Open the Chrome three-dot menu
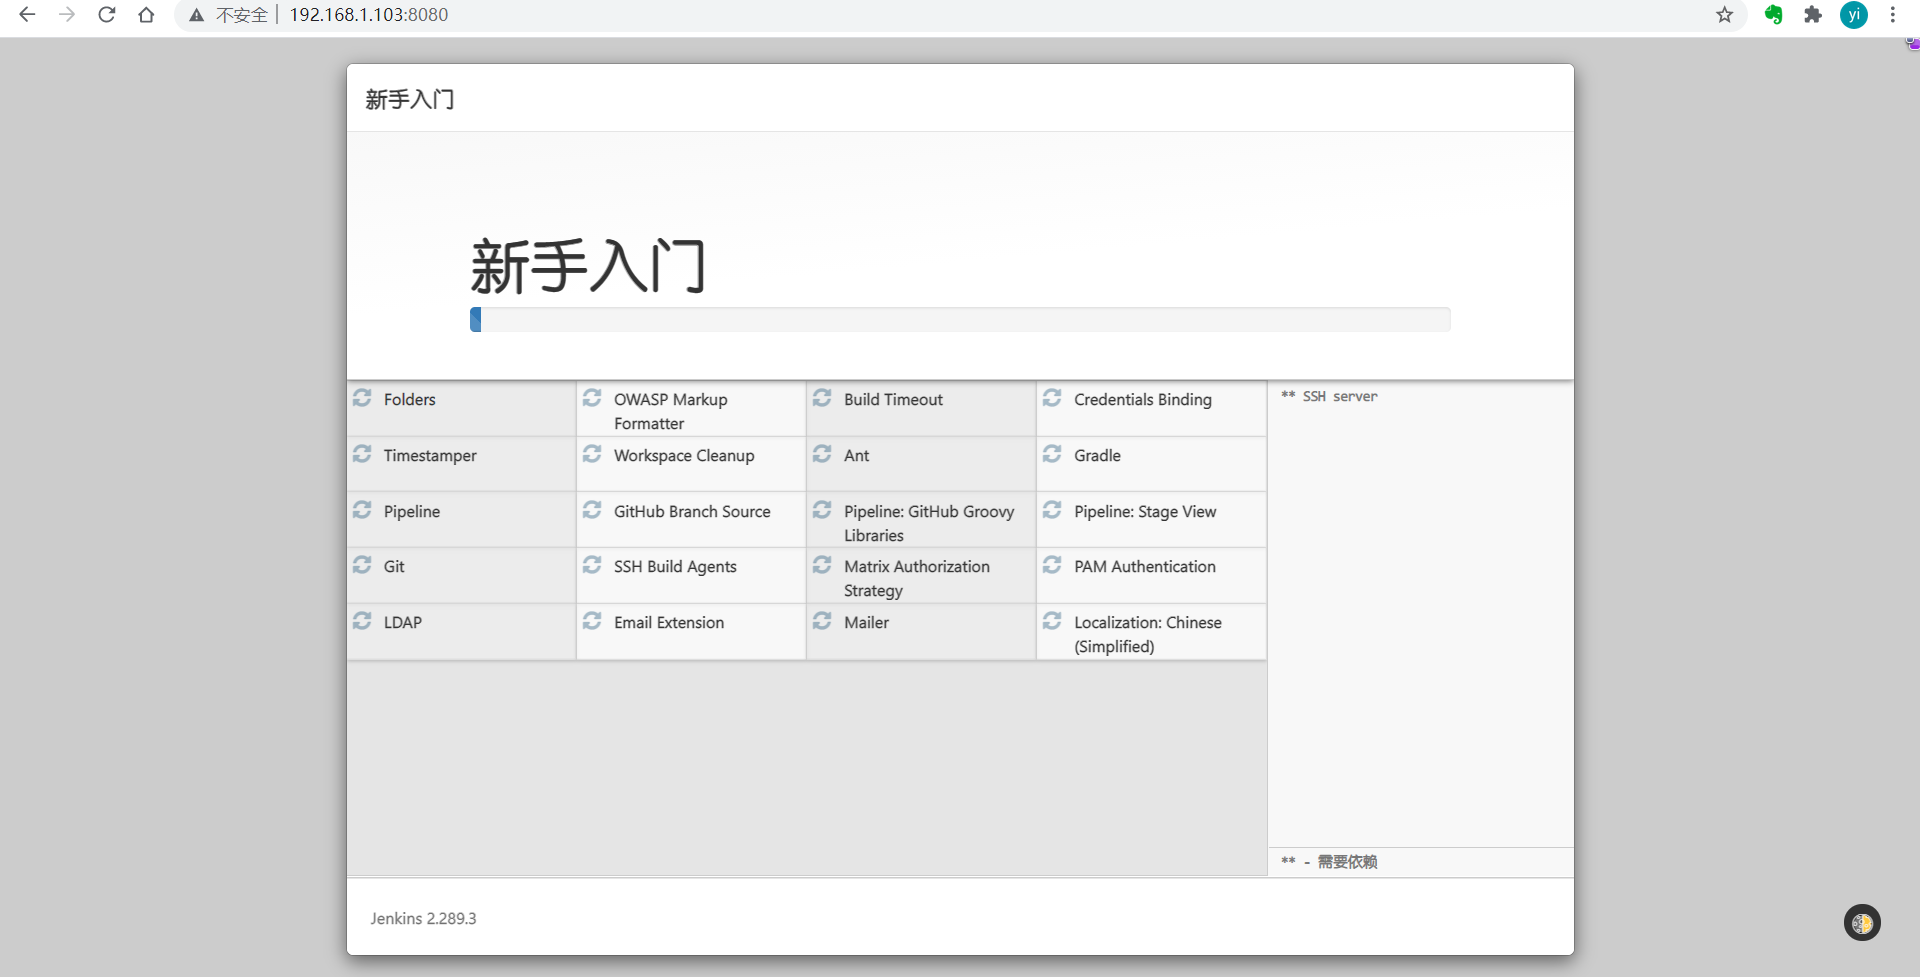The image size is (1920, 977). tap(1893, 15)
